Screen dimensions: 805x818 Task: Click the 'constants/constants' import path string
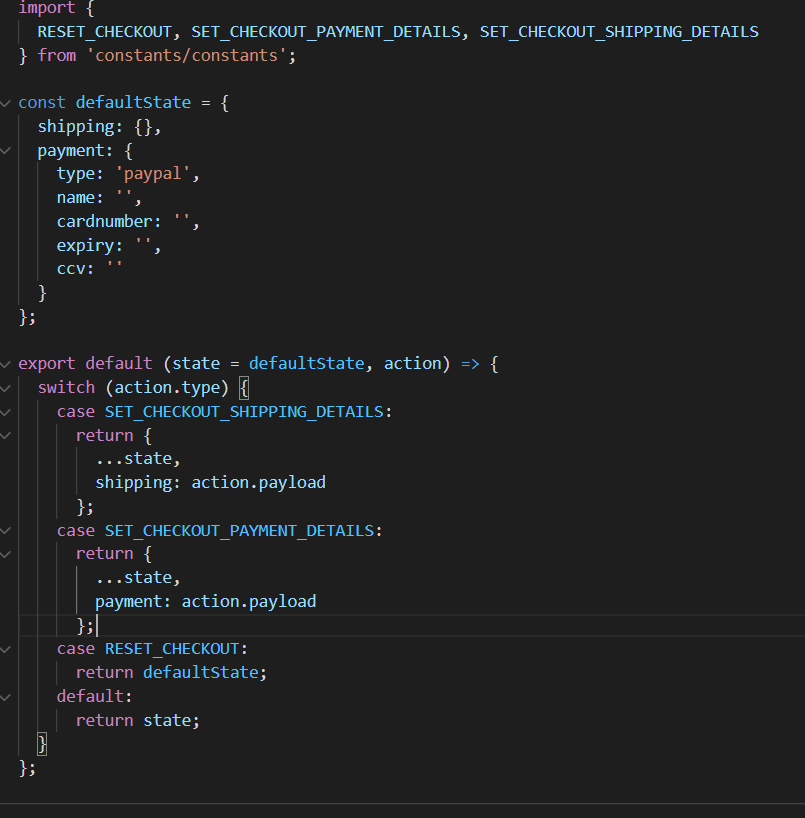click(187, 55)
